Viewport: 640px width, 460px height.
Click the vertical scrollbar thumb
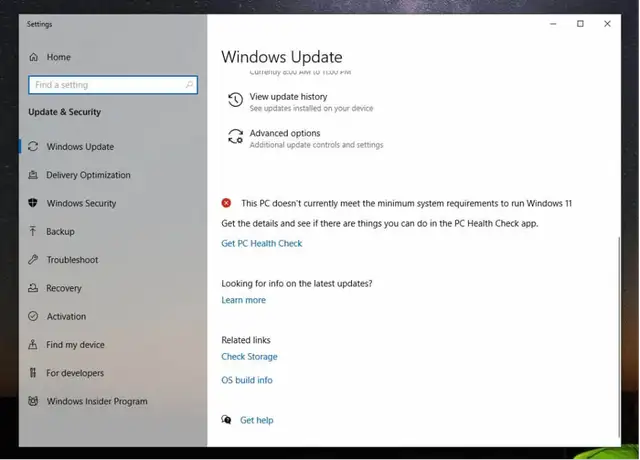(x=618, y=337)
